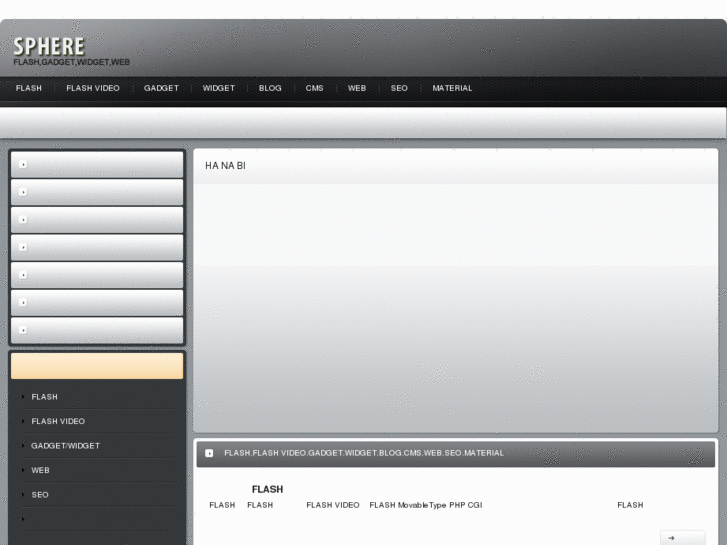Click the FLASH link in the dark sidebar

pyautogui.click(x=45, y=397)
